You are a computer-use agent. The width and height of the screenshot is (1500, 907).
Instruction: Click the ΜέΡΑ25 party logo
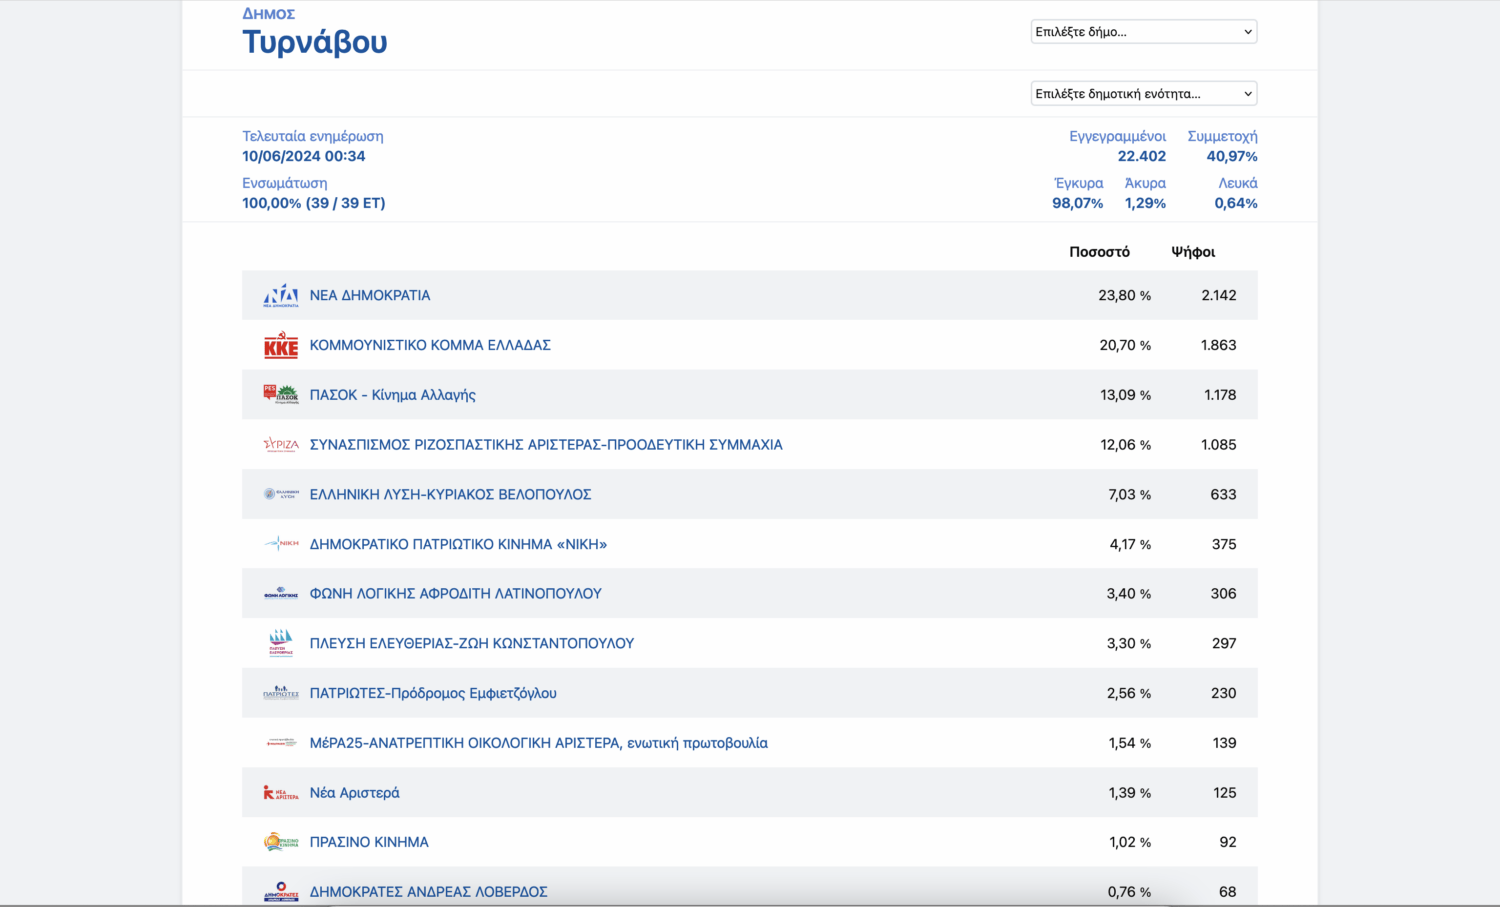tap(281, 743)
